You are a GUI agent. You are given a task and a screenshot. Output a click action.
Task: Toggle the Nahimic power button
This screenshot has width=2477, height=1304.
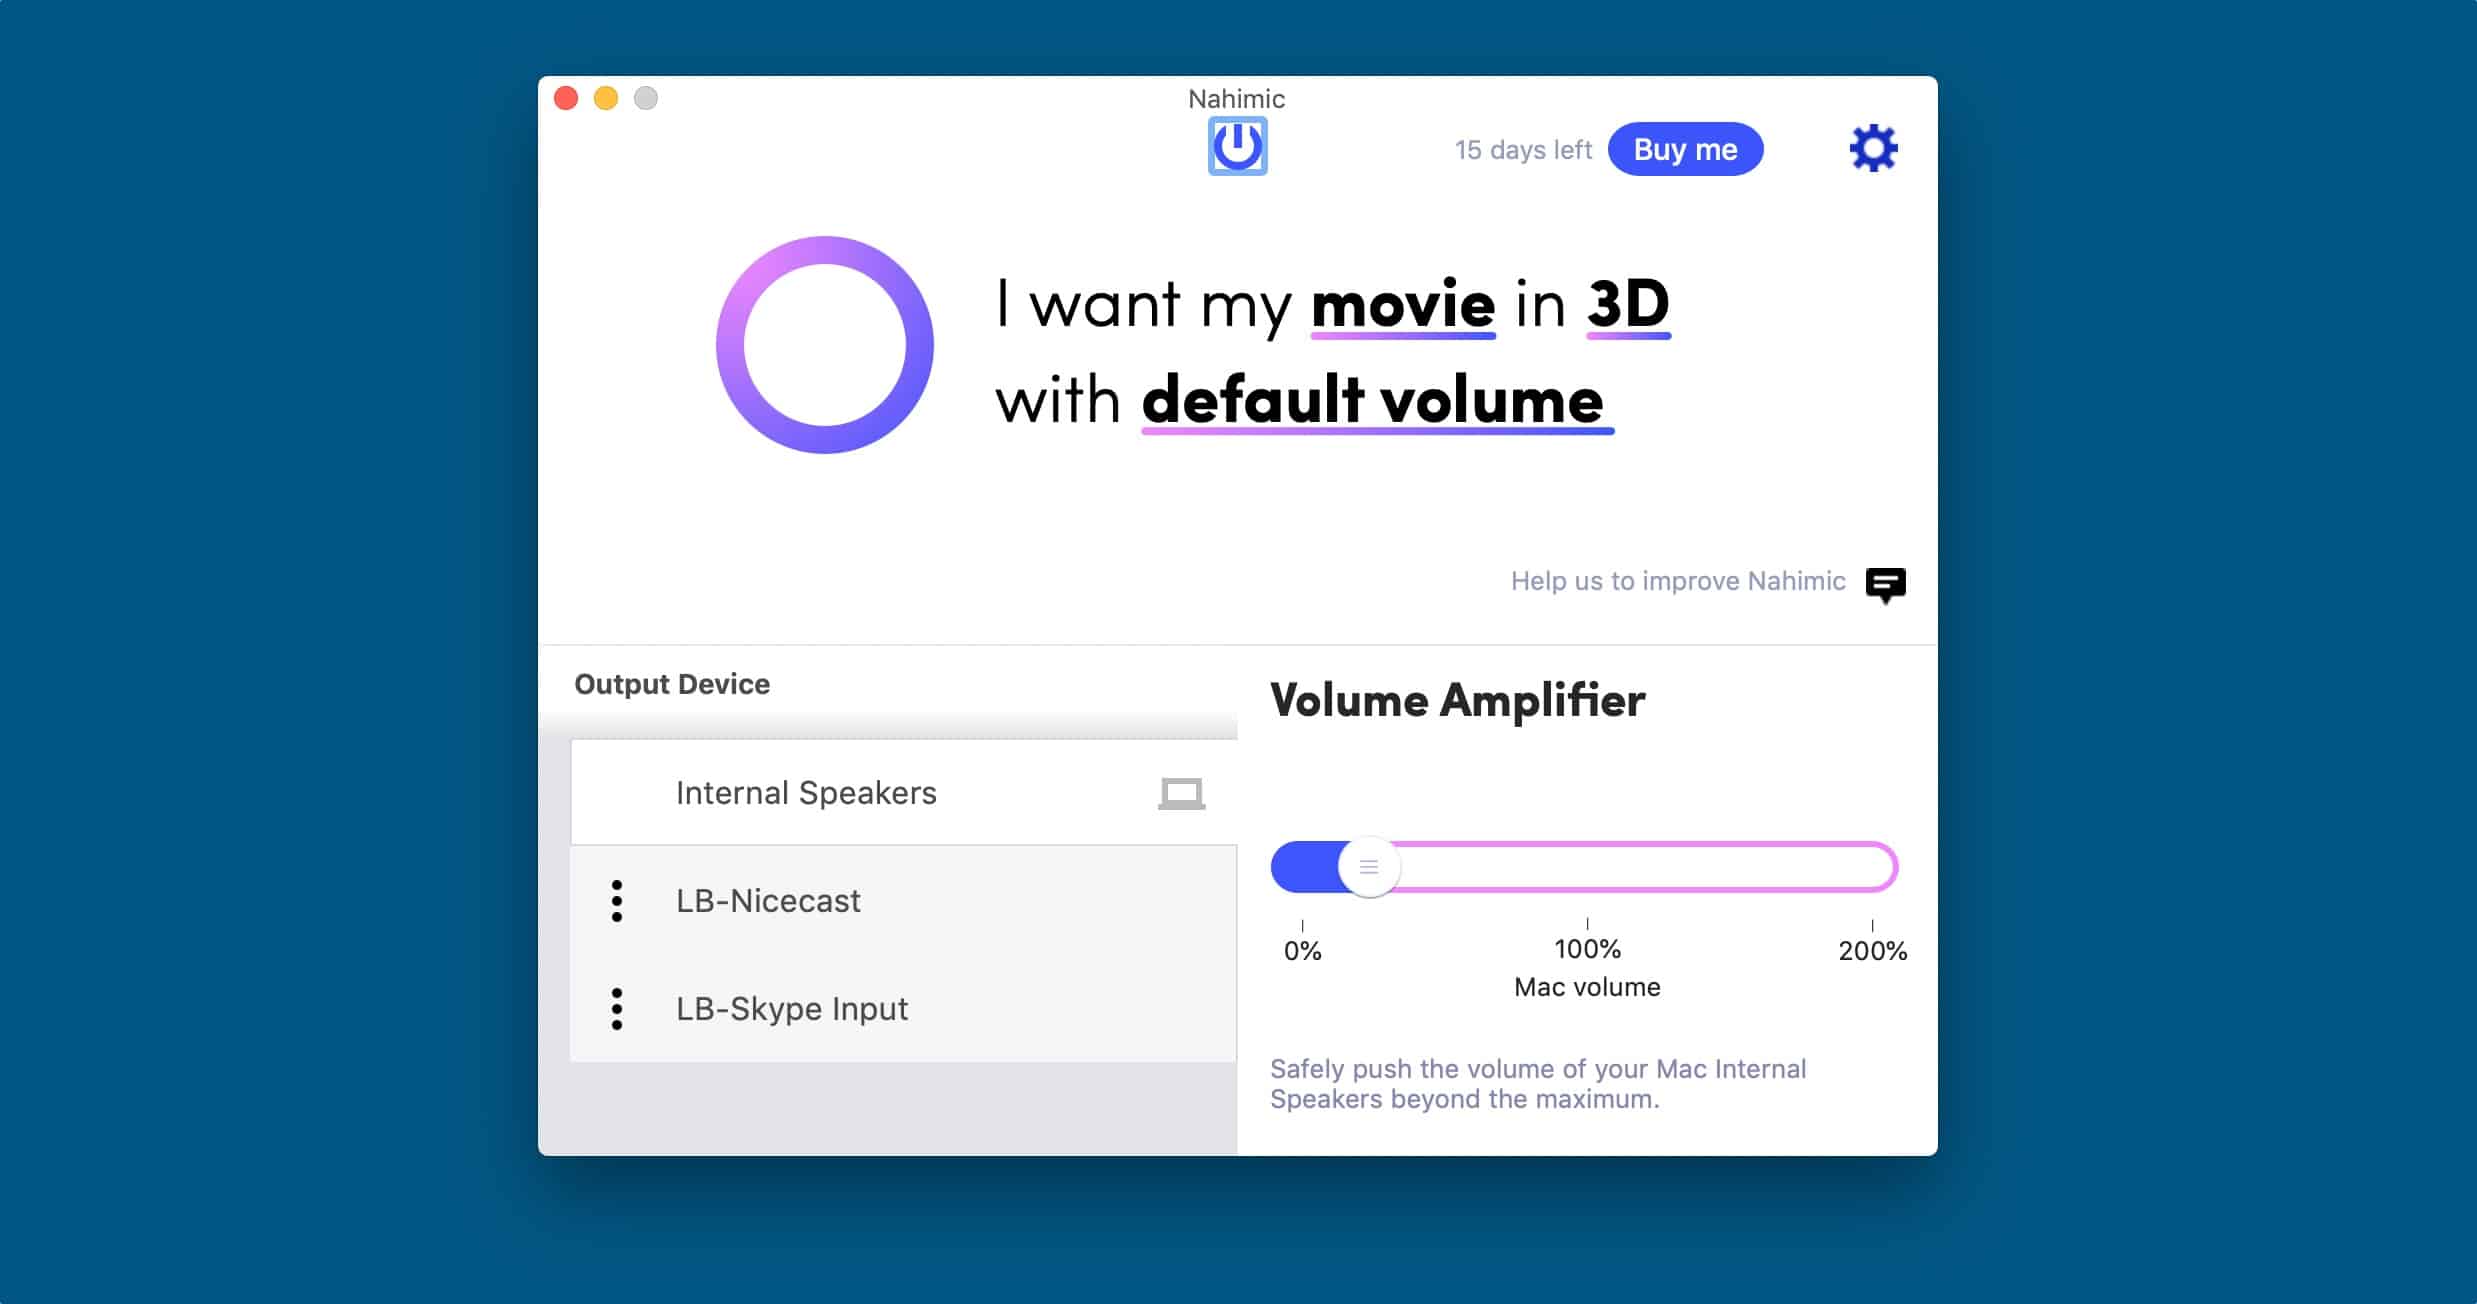(1237, 146)
